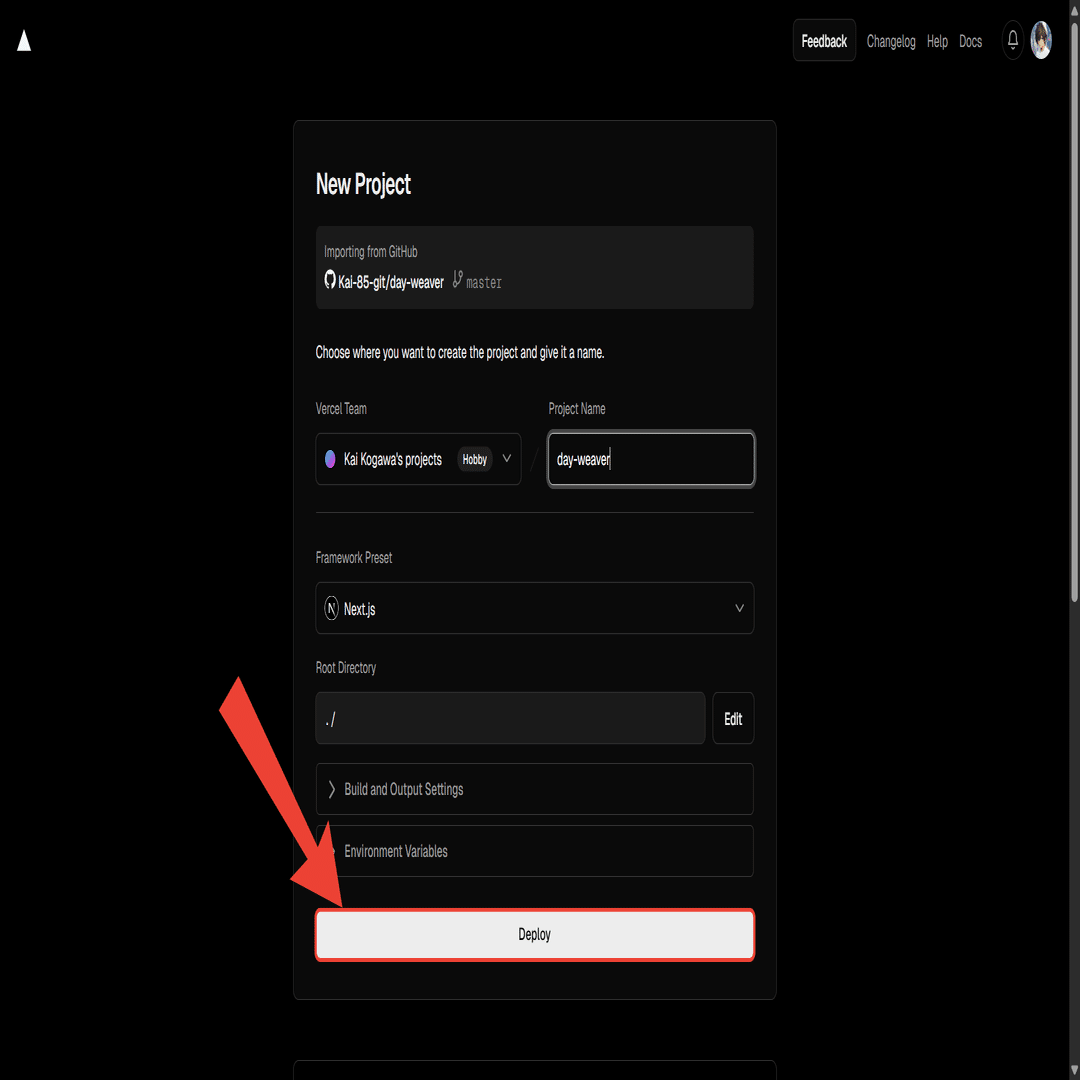Click the Next.js logo icon
The width and height of the screenshot is (1080, 1080).
pos(331,608)
